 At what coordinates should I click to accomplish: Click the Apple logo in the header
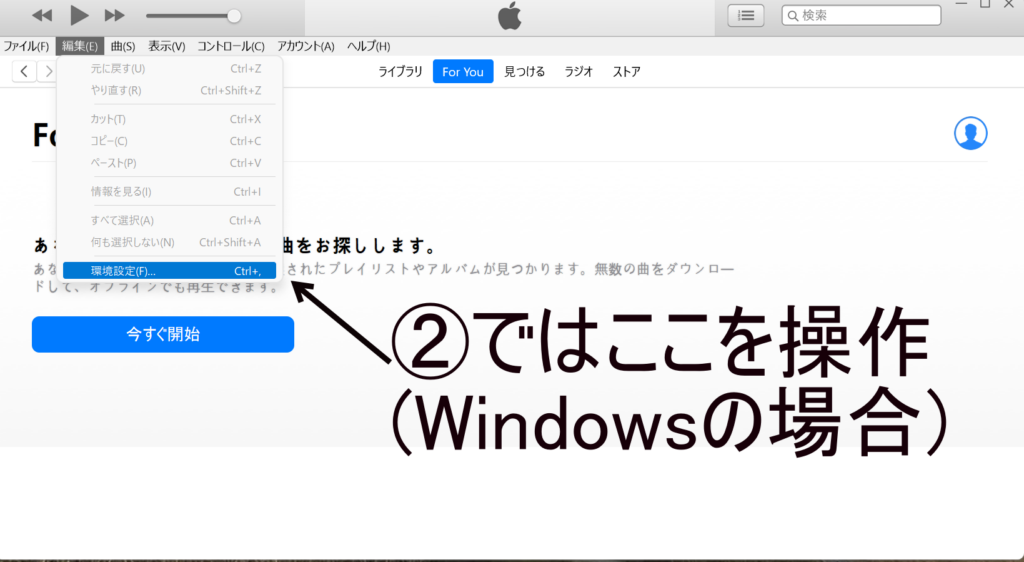click(x=509, y=16)
